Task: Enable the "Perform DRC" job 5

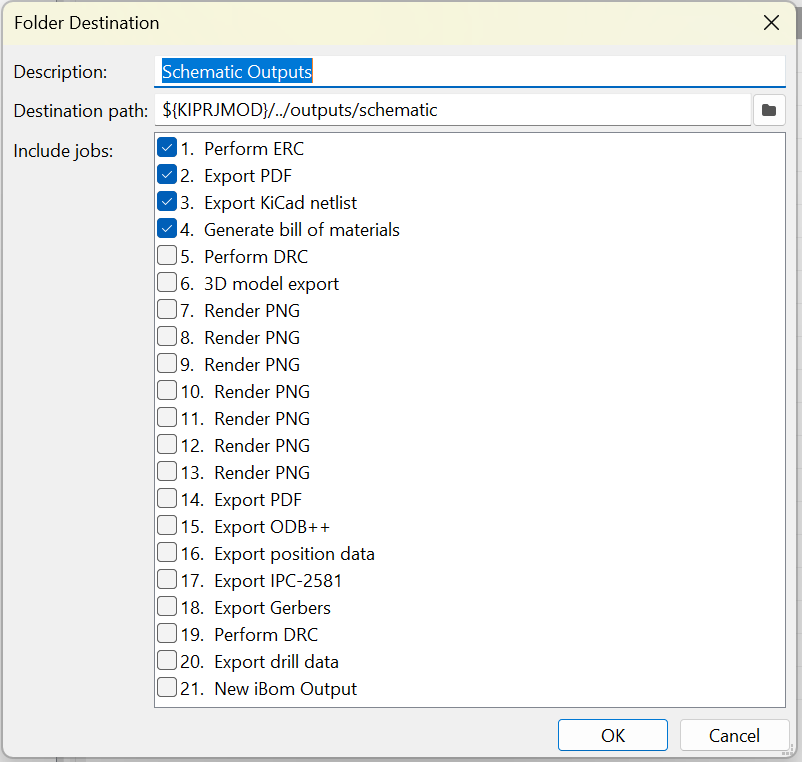Action: point(166,256)
